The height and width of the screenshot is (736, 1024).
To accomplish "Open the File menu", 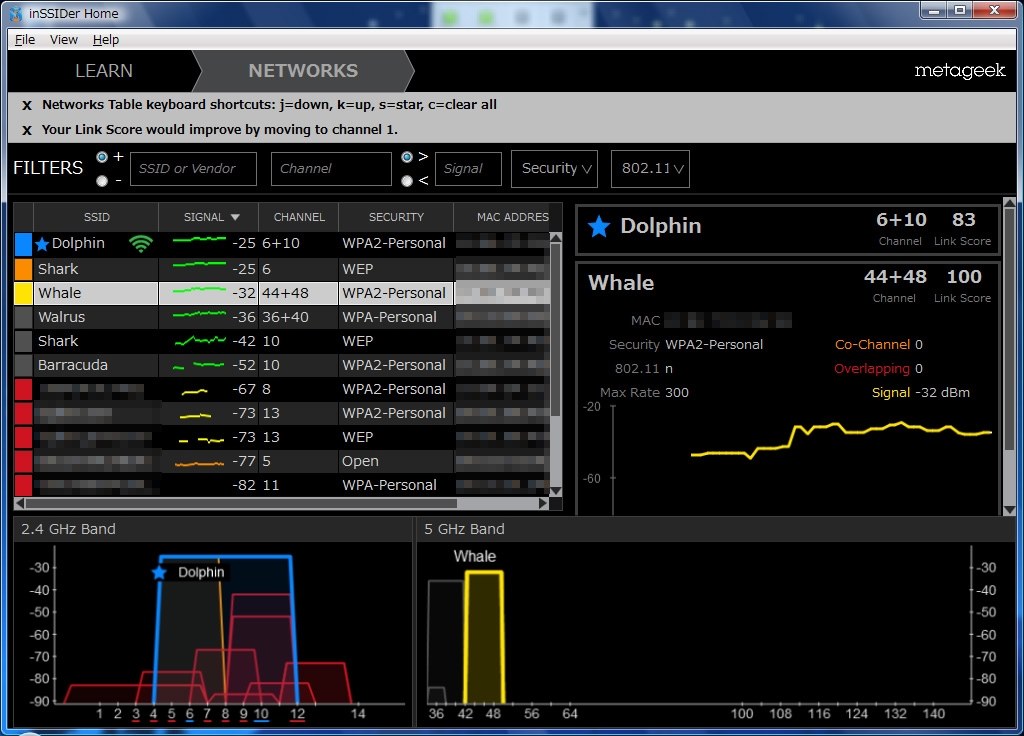I will pyautogui.click(x=25, y=40).
